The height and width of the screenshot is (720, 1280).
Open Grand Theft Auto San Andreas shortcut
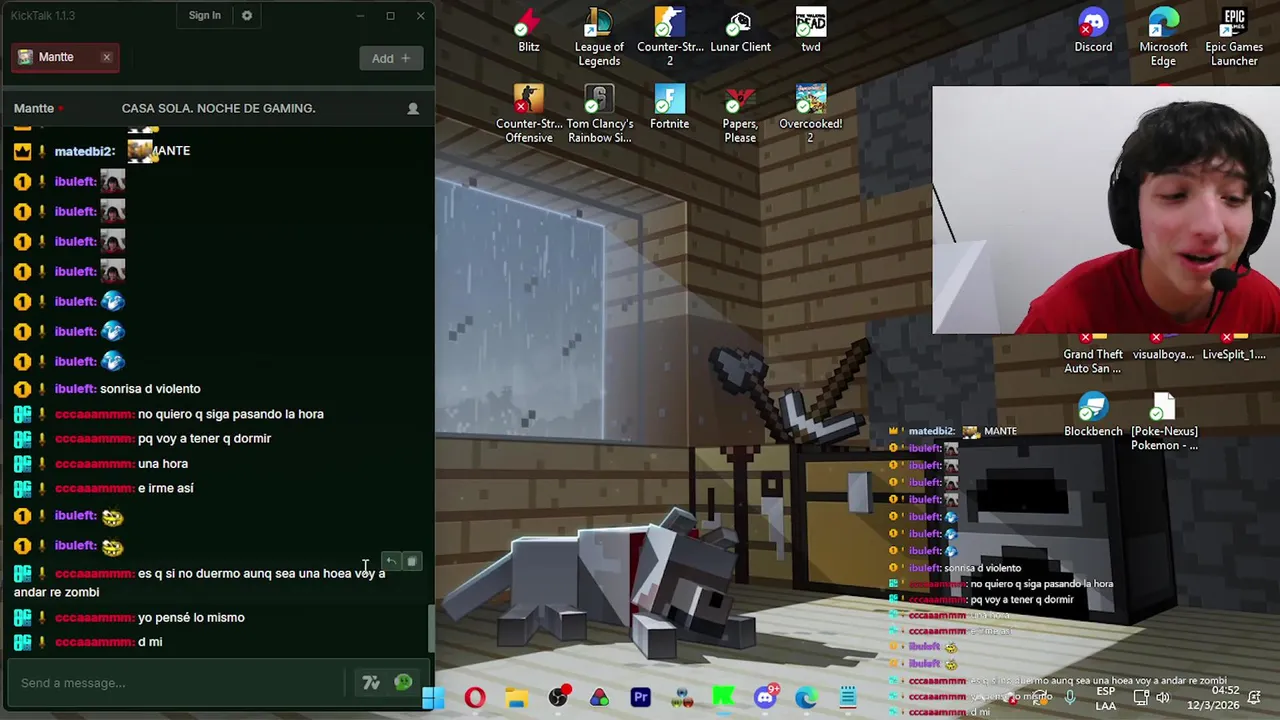pyautogui.click(x=1093, y=354)
